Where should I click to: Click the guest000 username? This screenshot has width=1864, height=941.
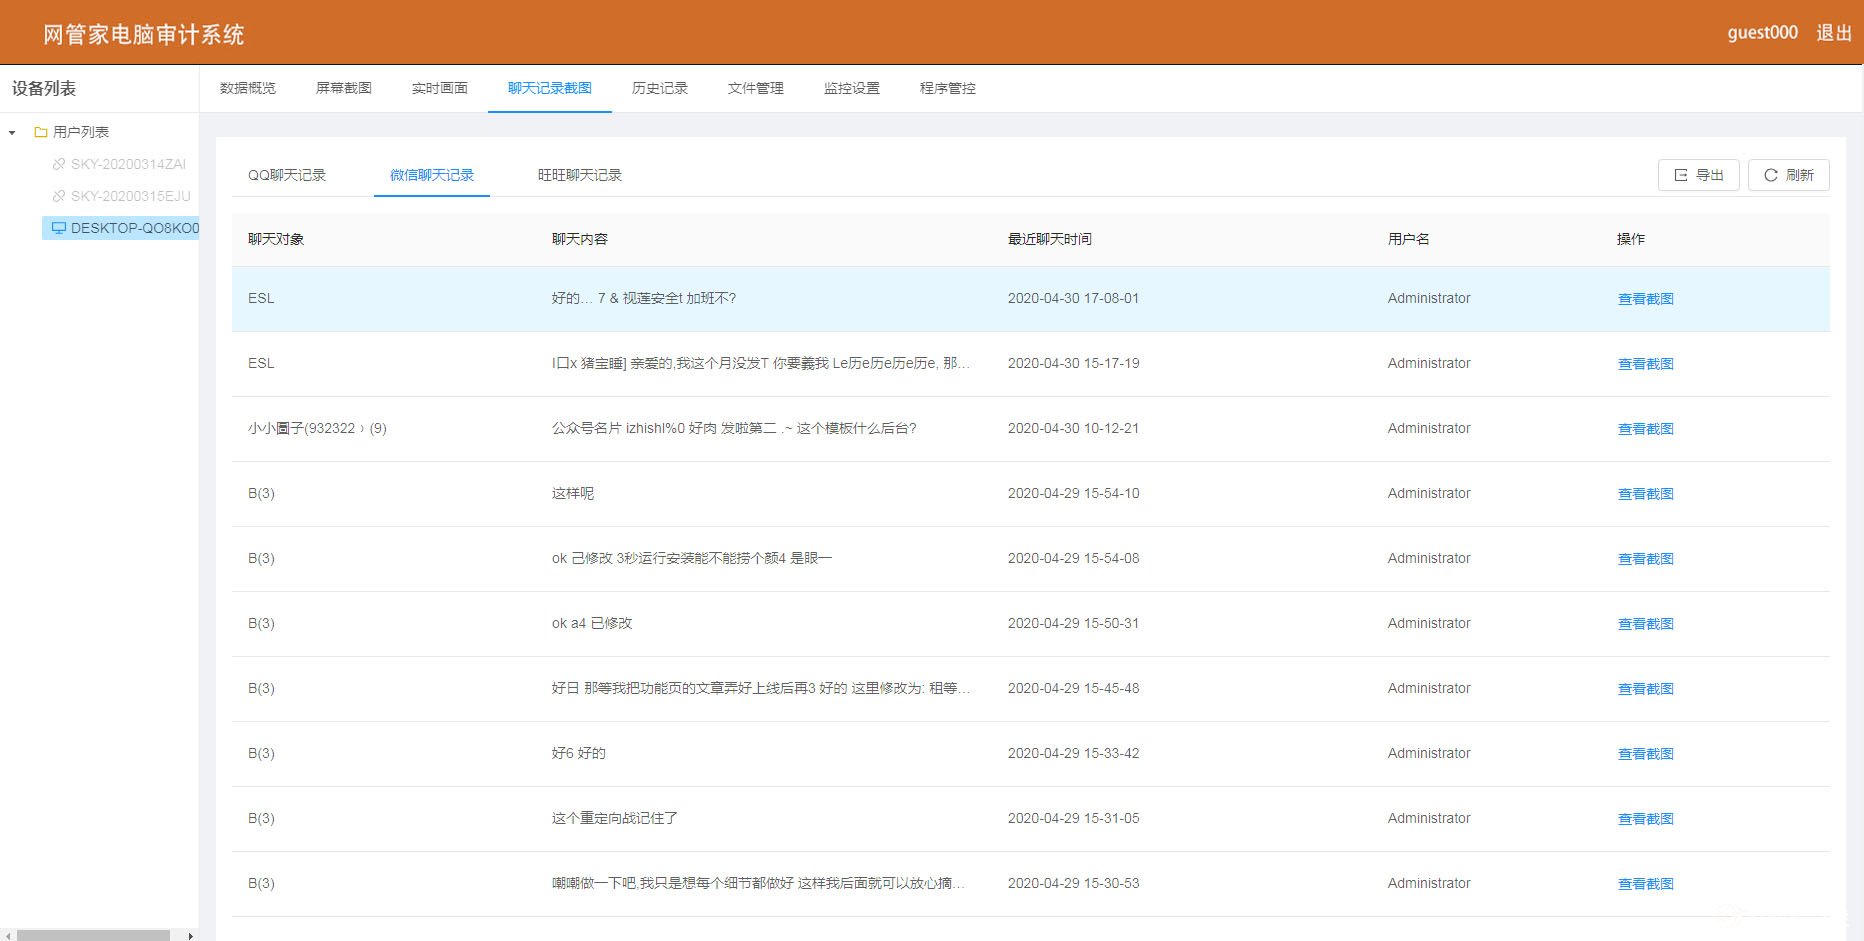1762,33
